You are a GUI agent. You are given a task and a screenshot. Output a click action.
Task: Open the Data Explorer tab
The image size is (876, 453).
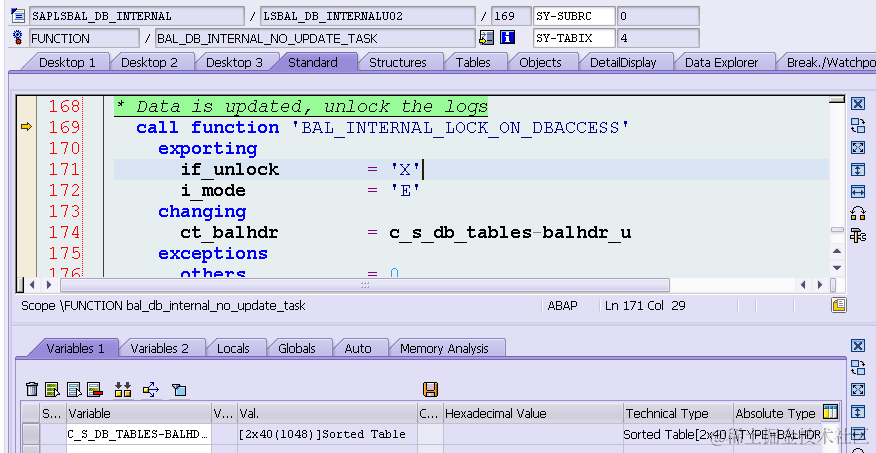[721, 63]
